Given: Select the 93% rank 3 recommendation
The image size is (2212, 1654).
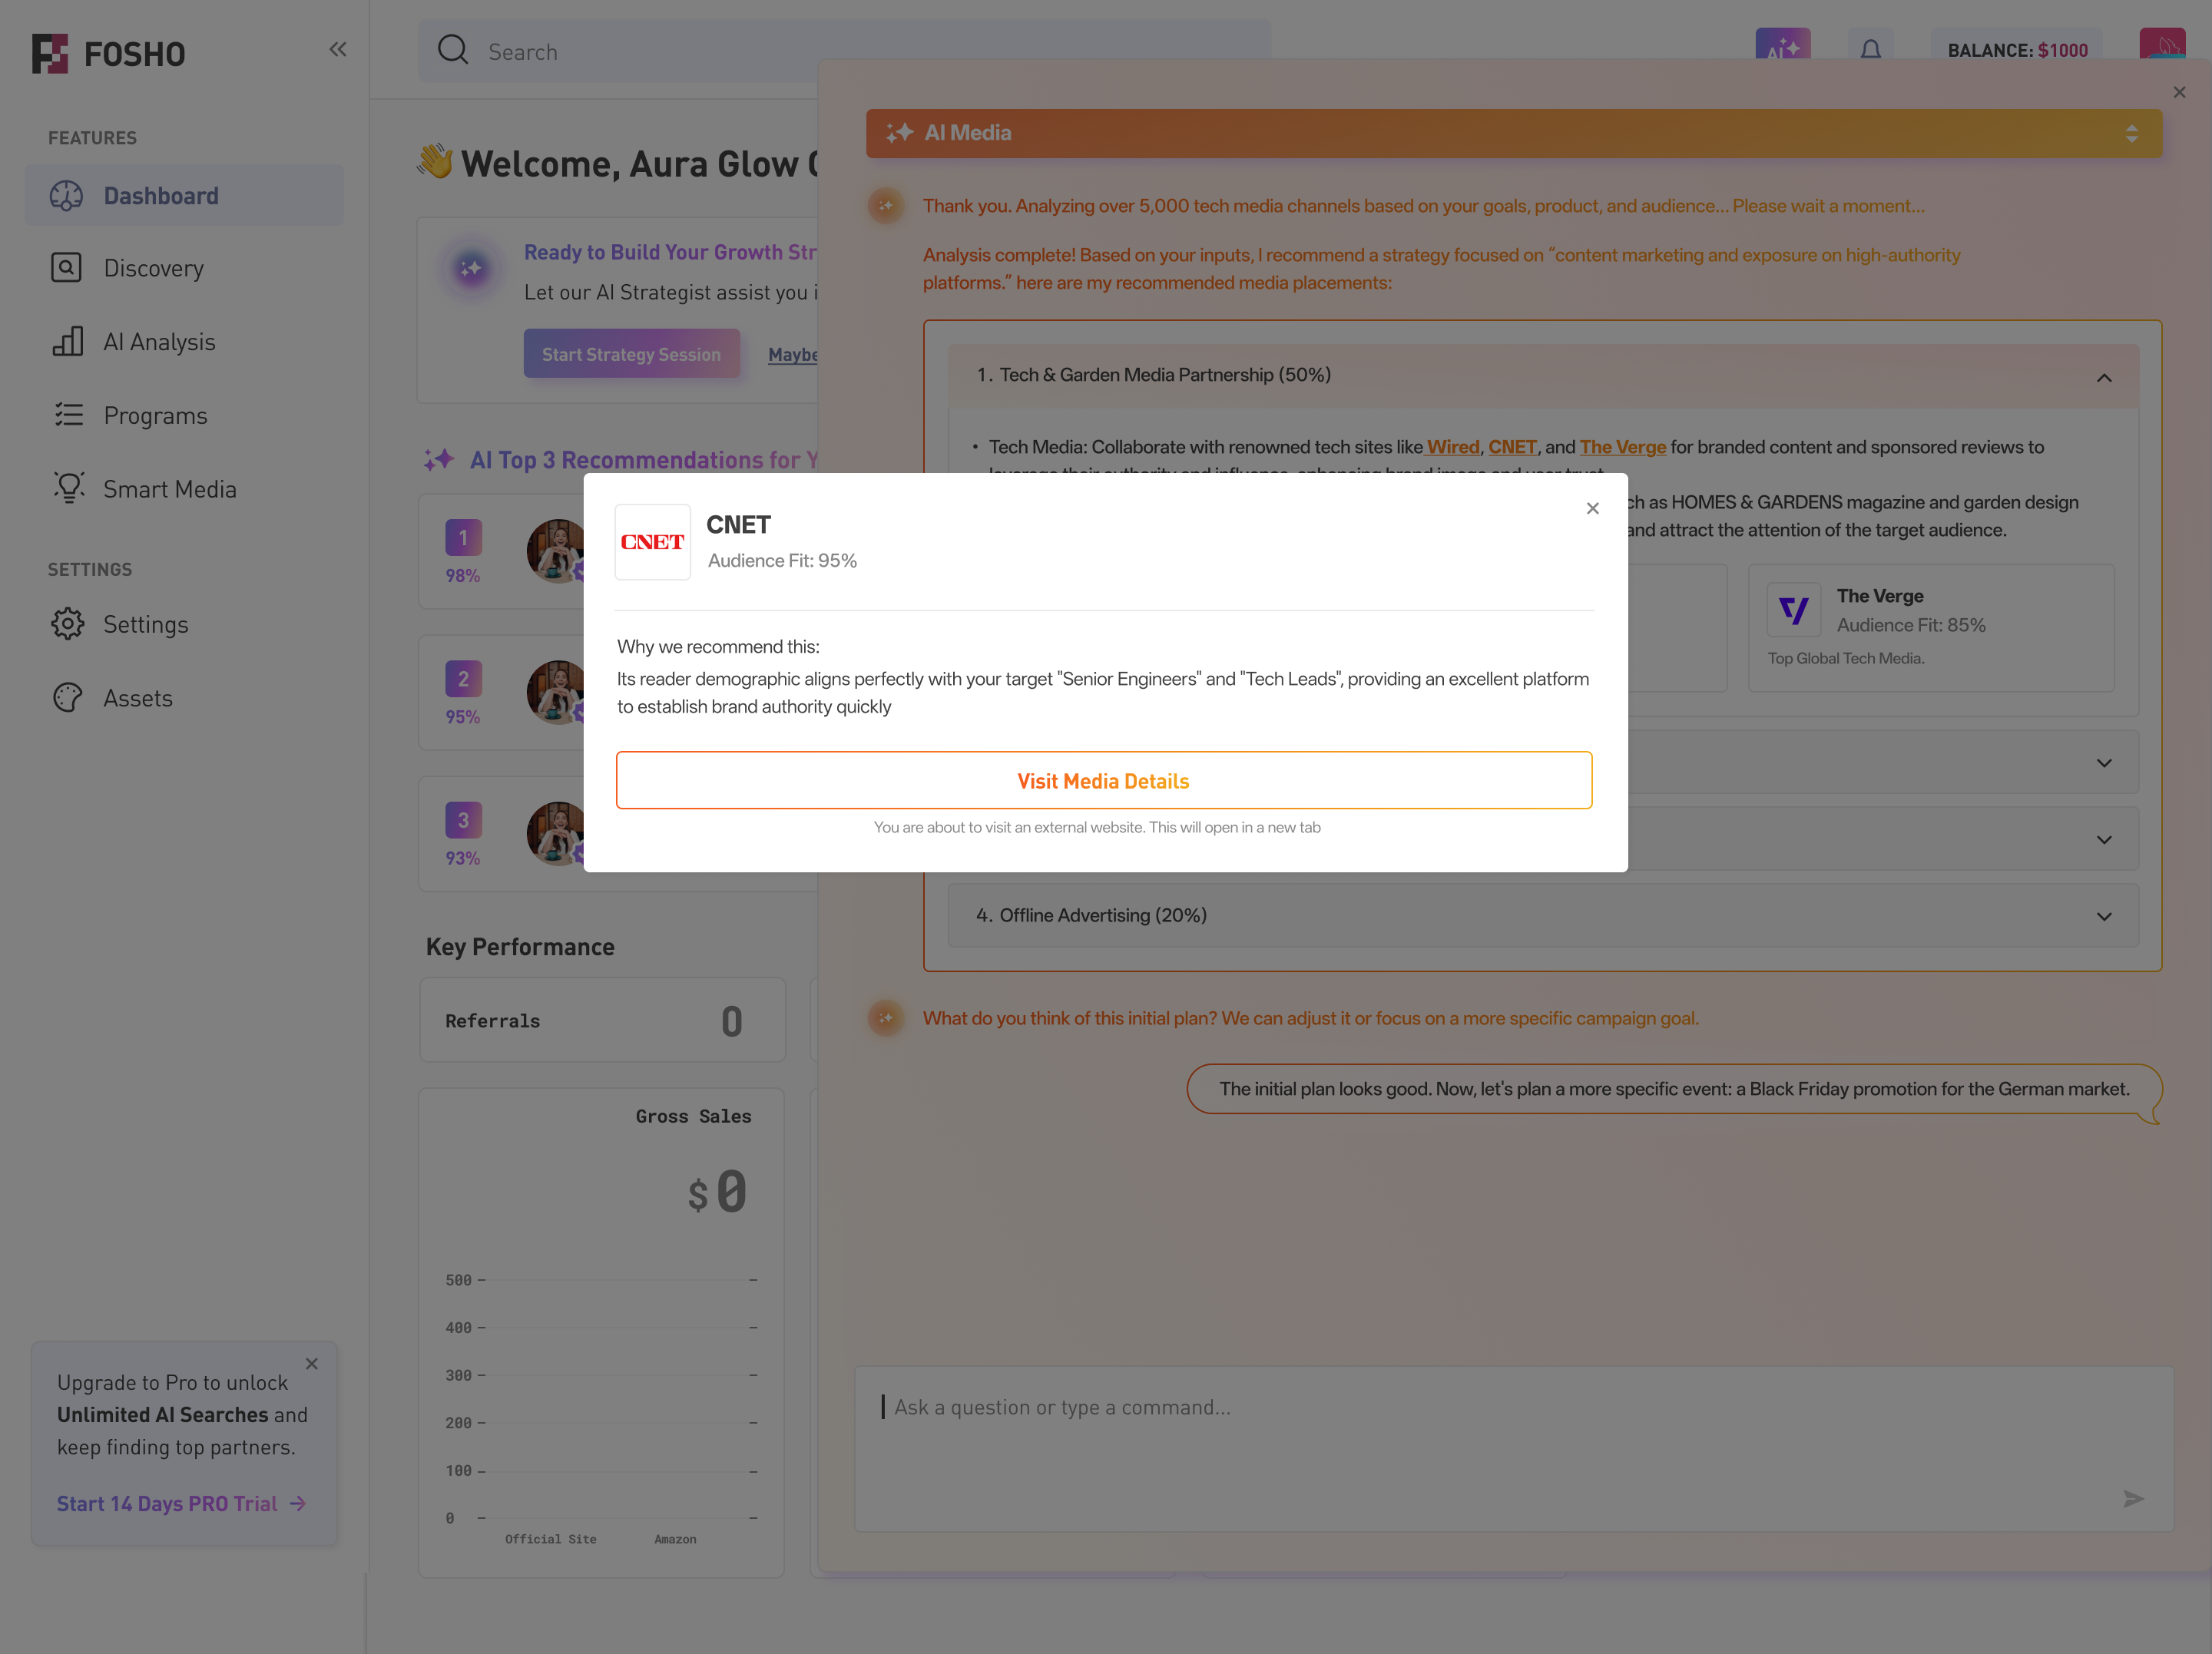Looking at the screenshot, I should [618, 833].
